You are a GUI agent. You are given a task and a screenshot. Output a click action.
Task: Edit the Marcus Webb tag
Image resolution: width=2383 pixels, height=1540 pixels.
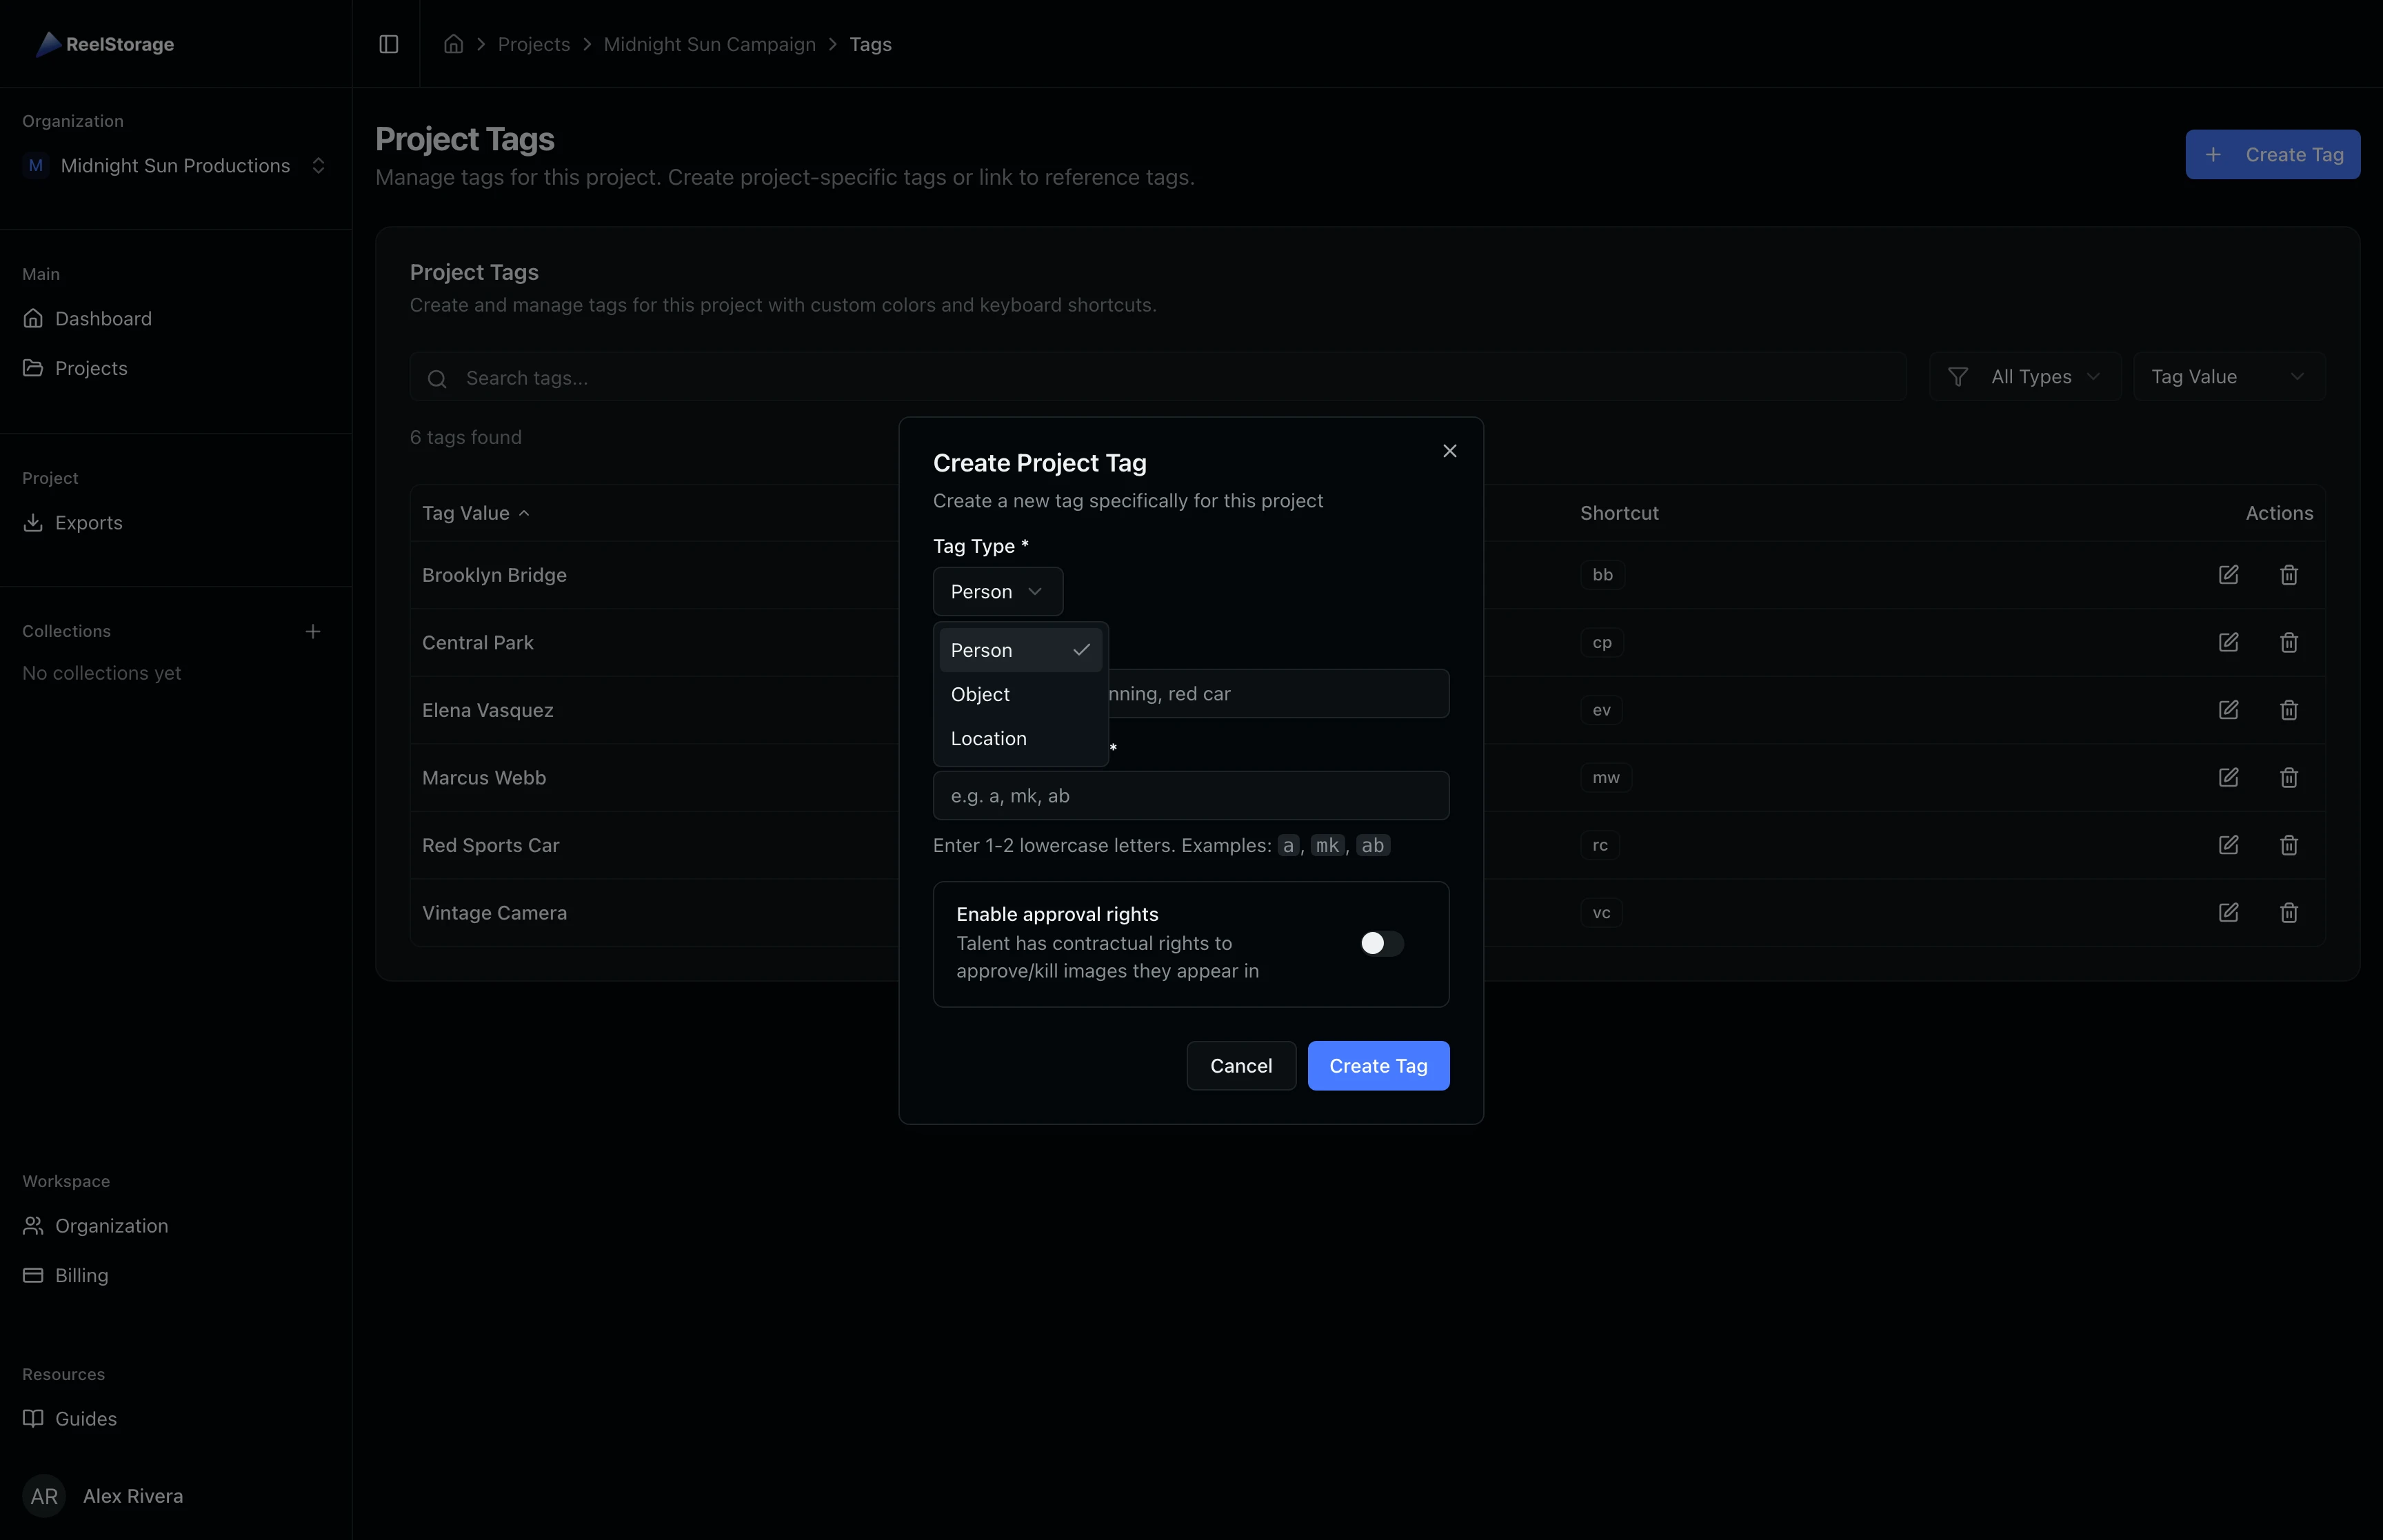pyautogui.click(x=2229, y=777)
